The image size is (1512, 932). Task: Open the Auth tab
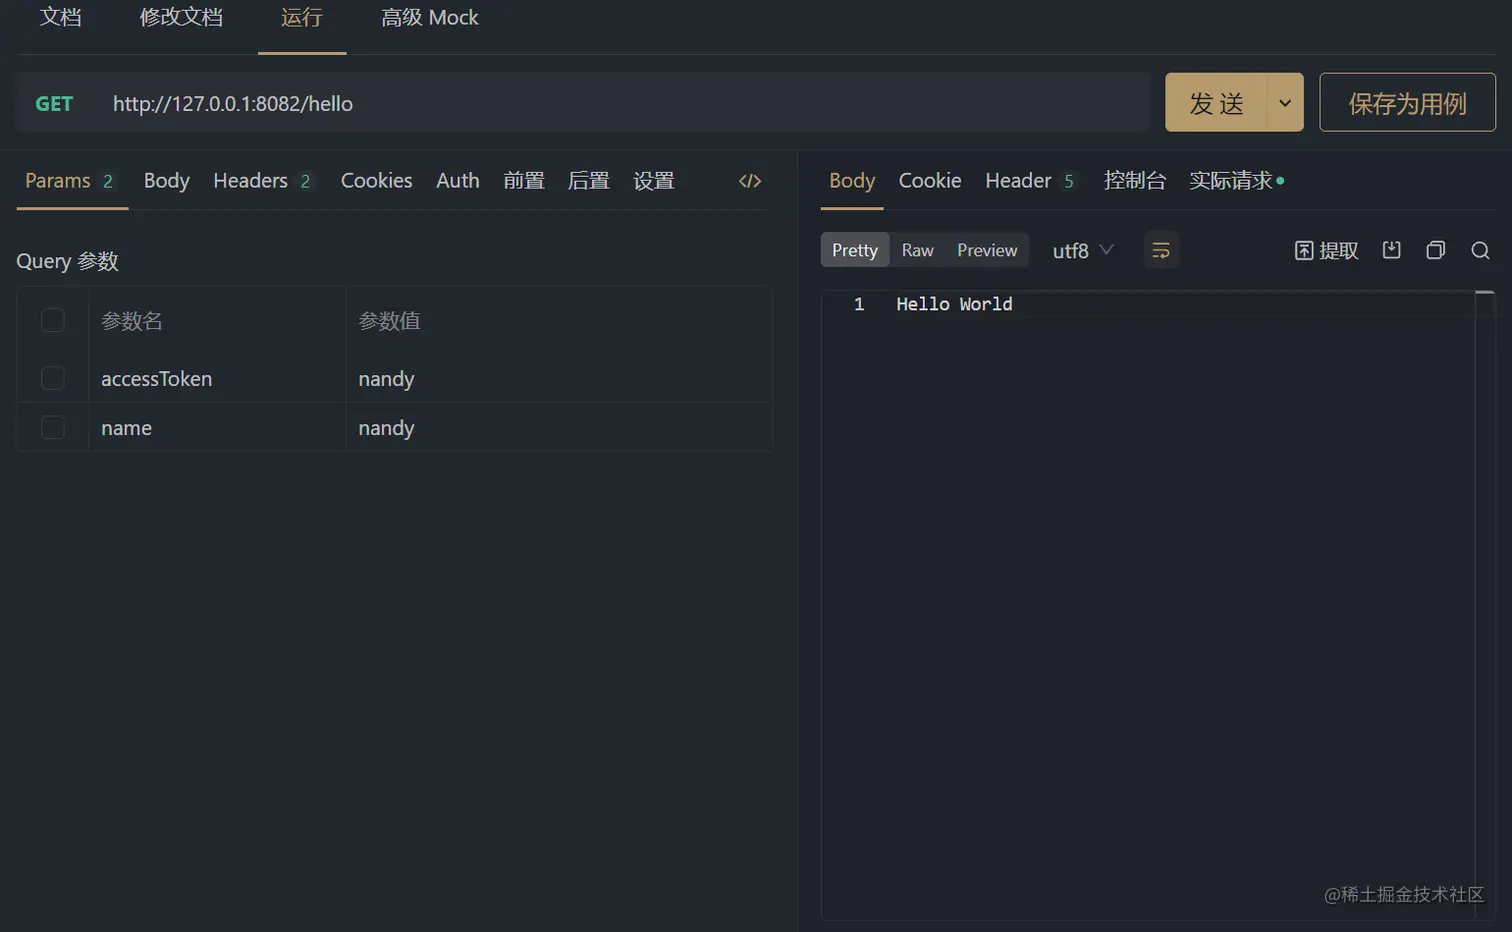pos(458,181)
